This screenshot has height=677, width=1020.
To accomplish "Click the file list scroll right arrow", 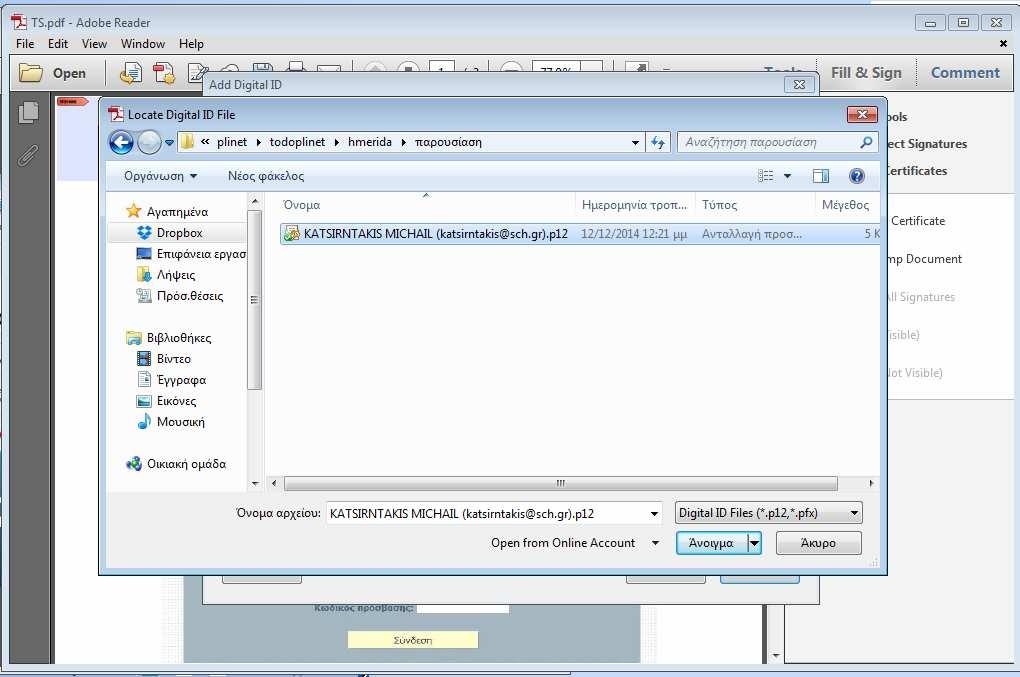I will tap(872, 483).
